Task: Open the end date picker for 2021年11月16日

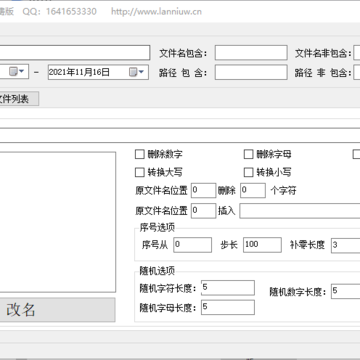Action: (x=137, y=72)
